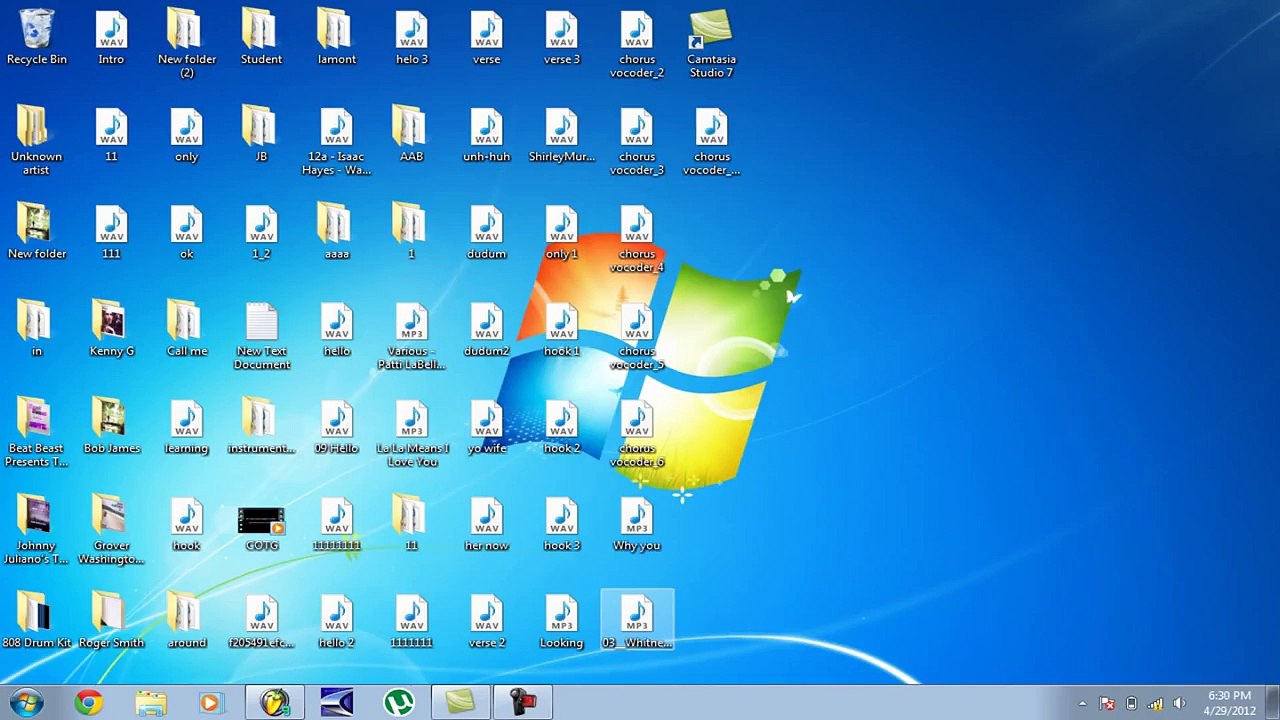1280x720 pixels.
Task: Click the uTorrent taskbar icon
Action: (x=399, y=703)
